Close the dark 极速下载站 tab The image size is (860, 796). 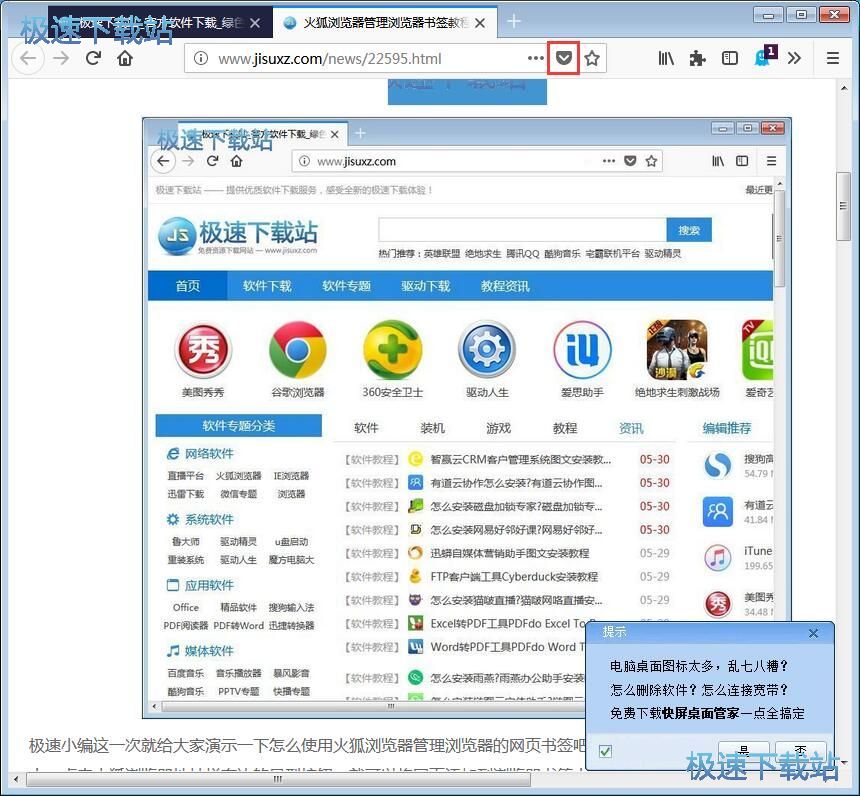point(255,23)
